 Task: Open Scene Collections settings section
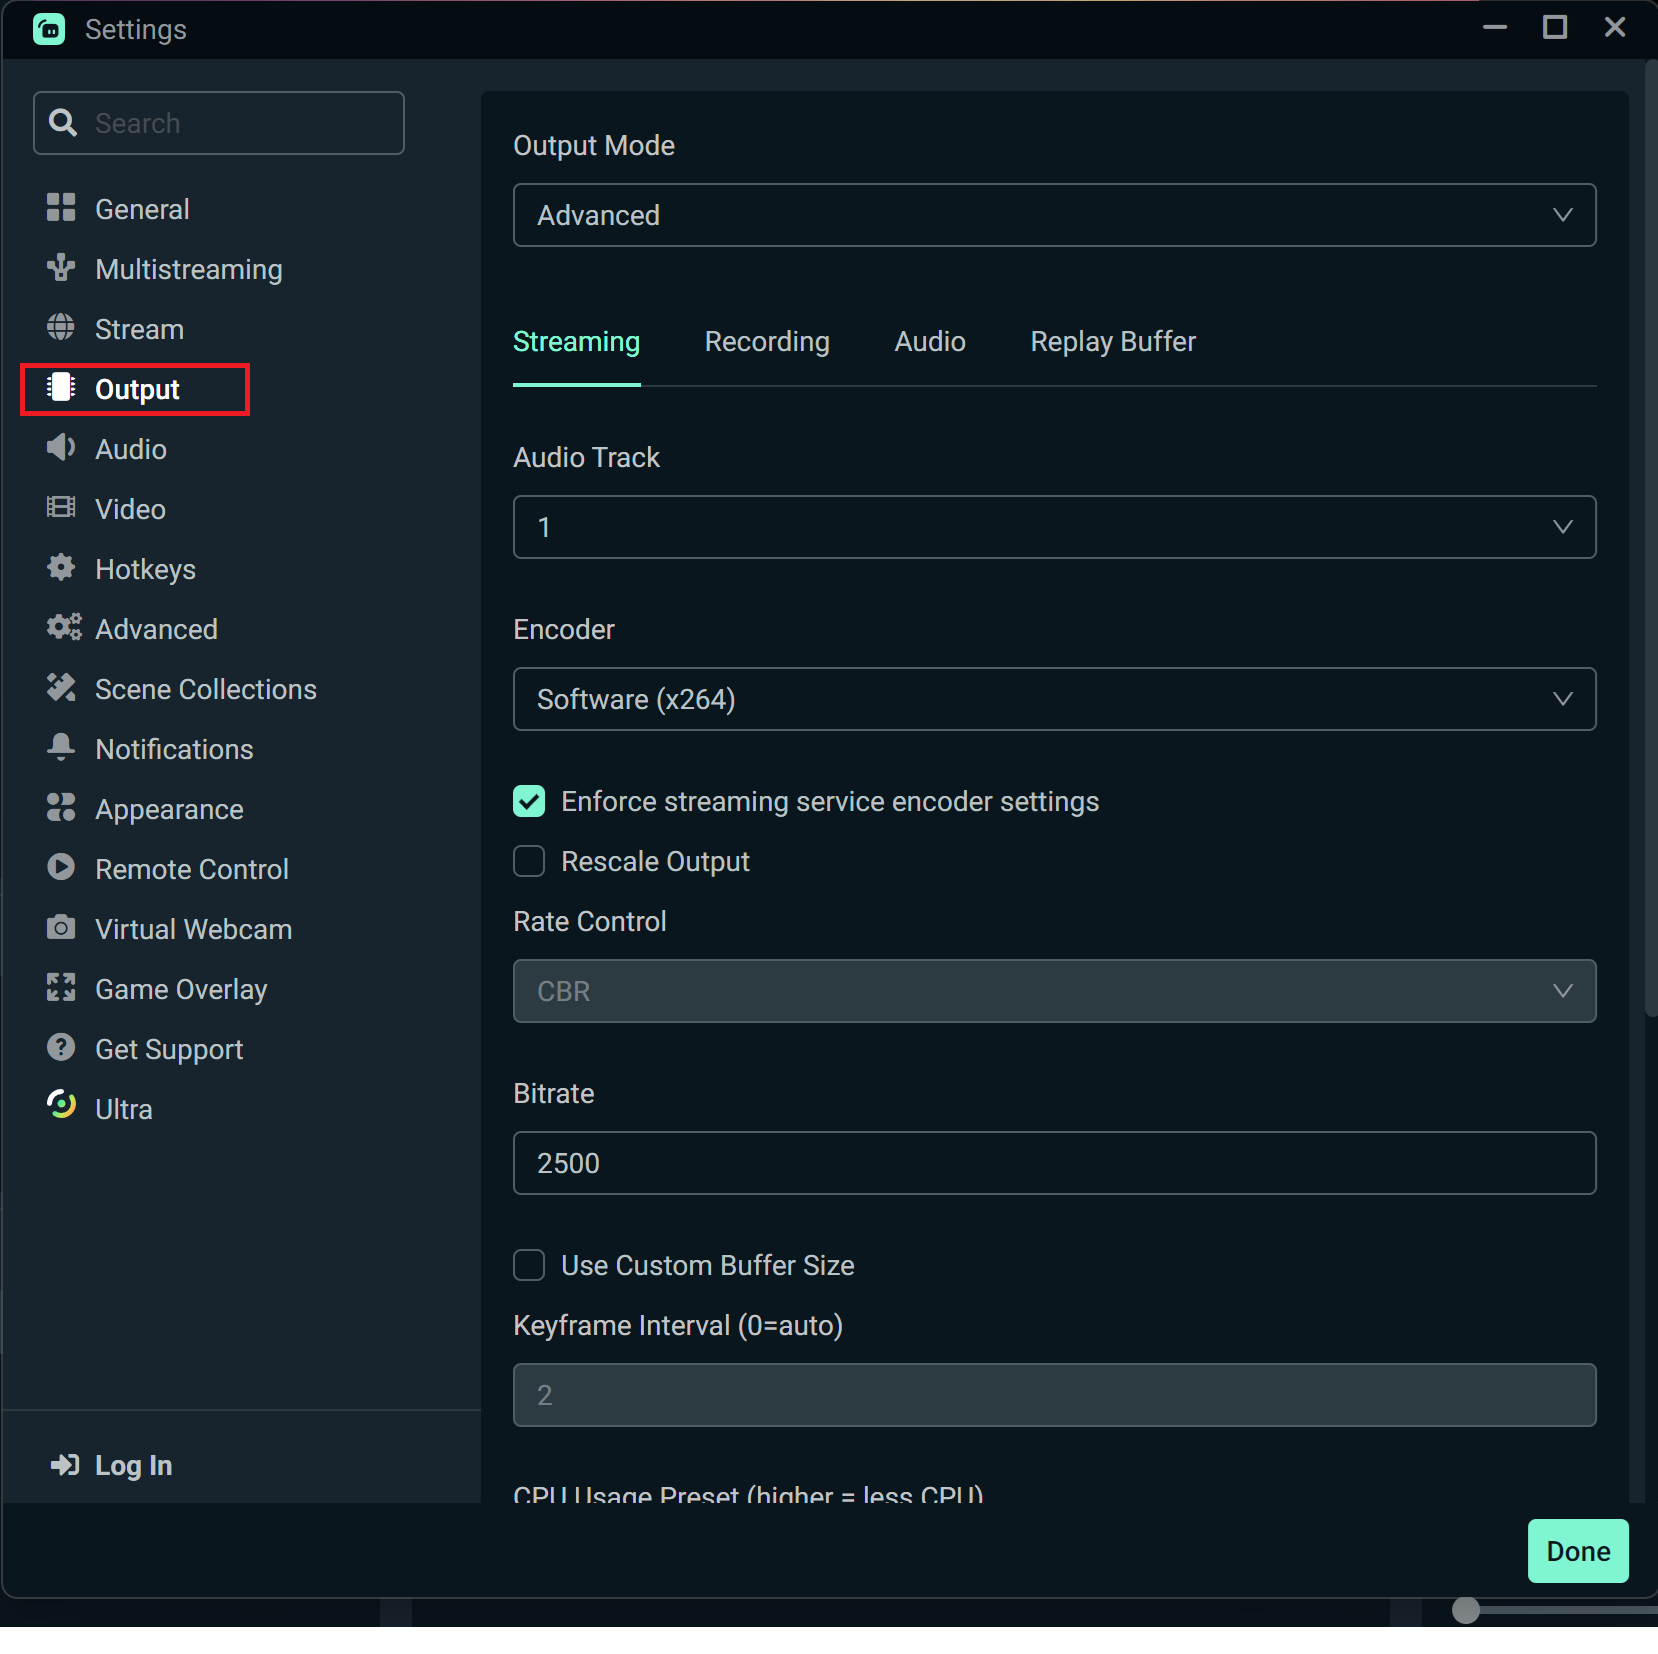click(205, 689)
